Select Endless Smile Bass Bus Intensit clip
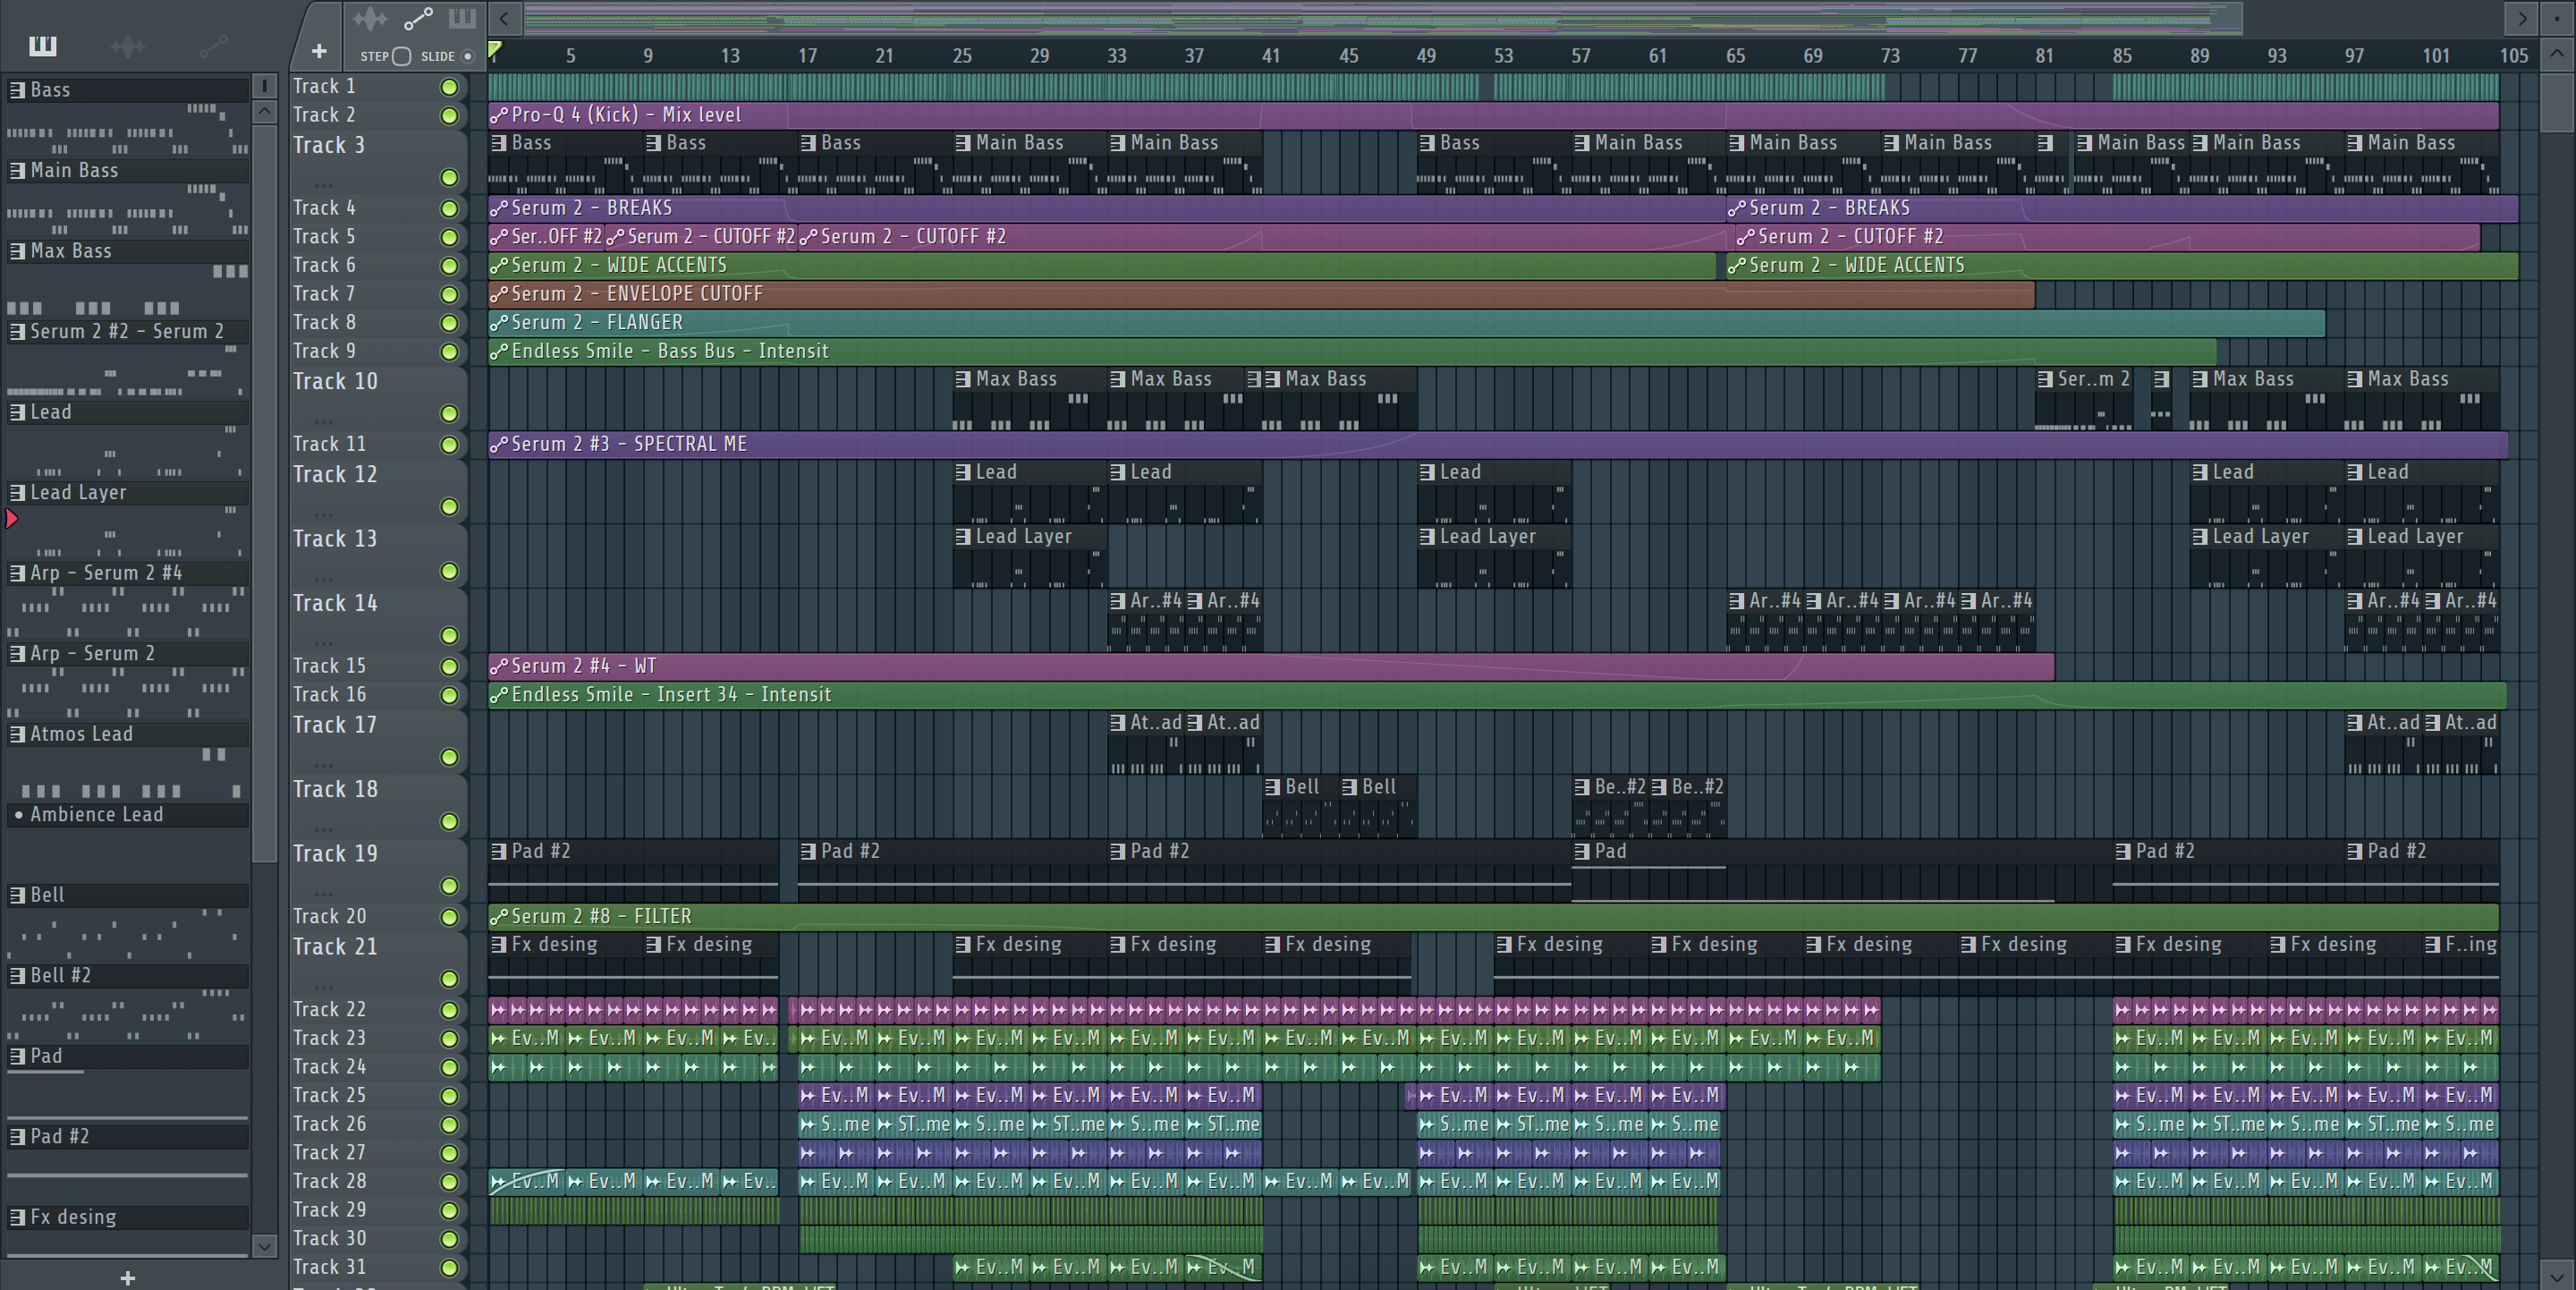 click(1352, 352)
